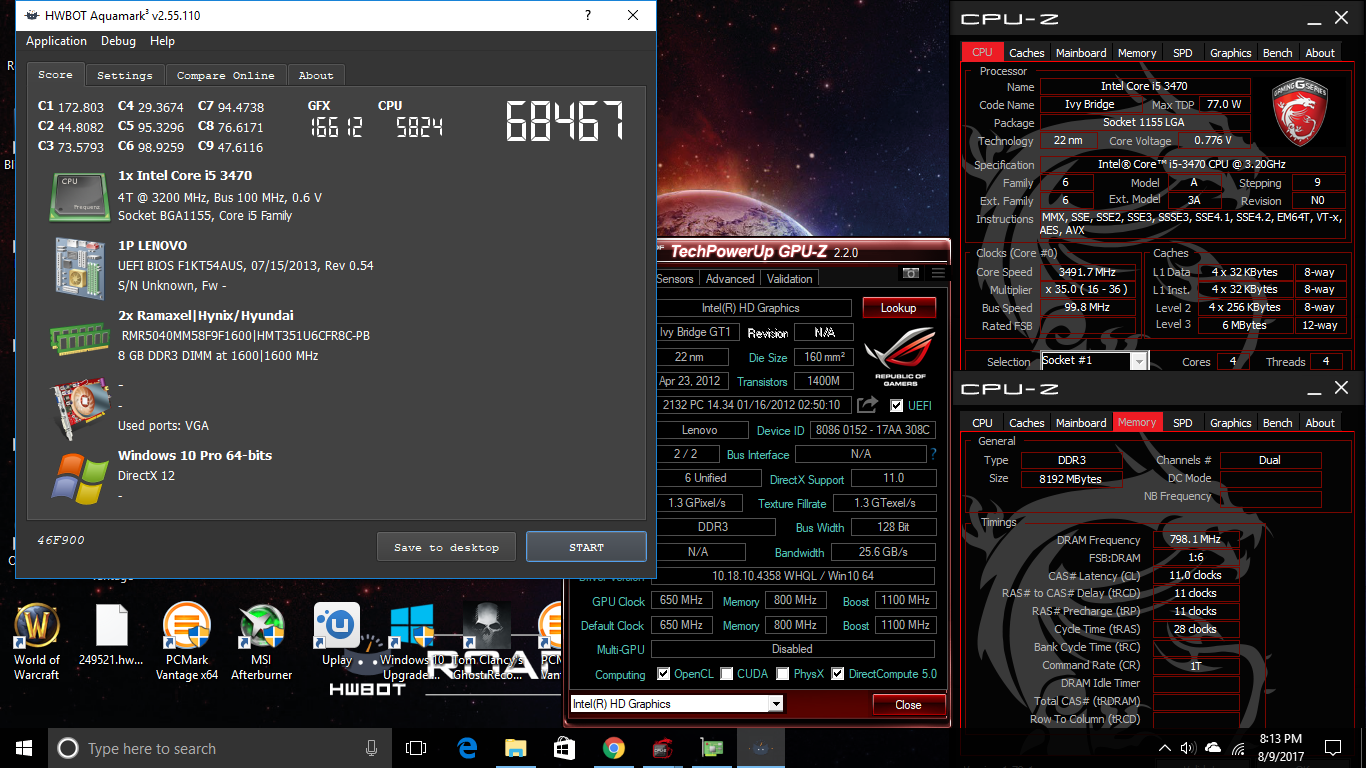Open the Application menu in Aquamark
Image resolution: width=1366 pixels, height=768 pixels.
click(56, 41)
